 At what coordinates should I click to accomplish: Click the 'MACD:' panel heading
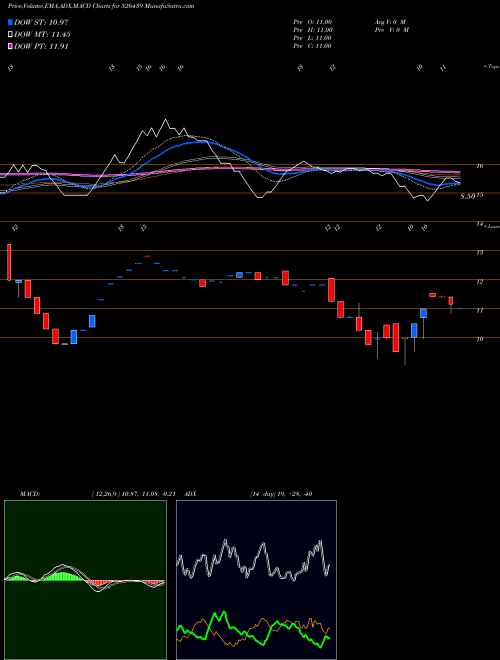coord(30,494)
